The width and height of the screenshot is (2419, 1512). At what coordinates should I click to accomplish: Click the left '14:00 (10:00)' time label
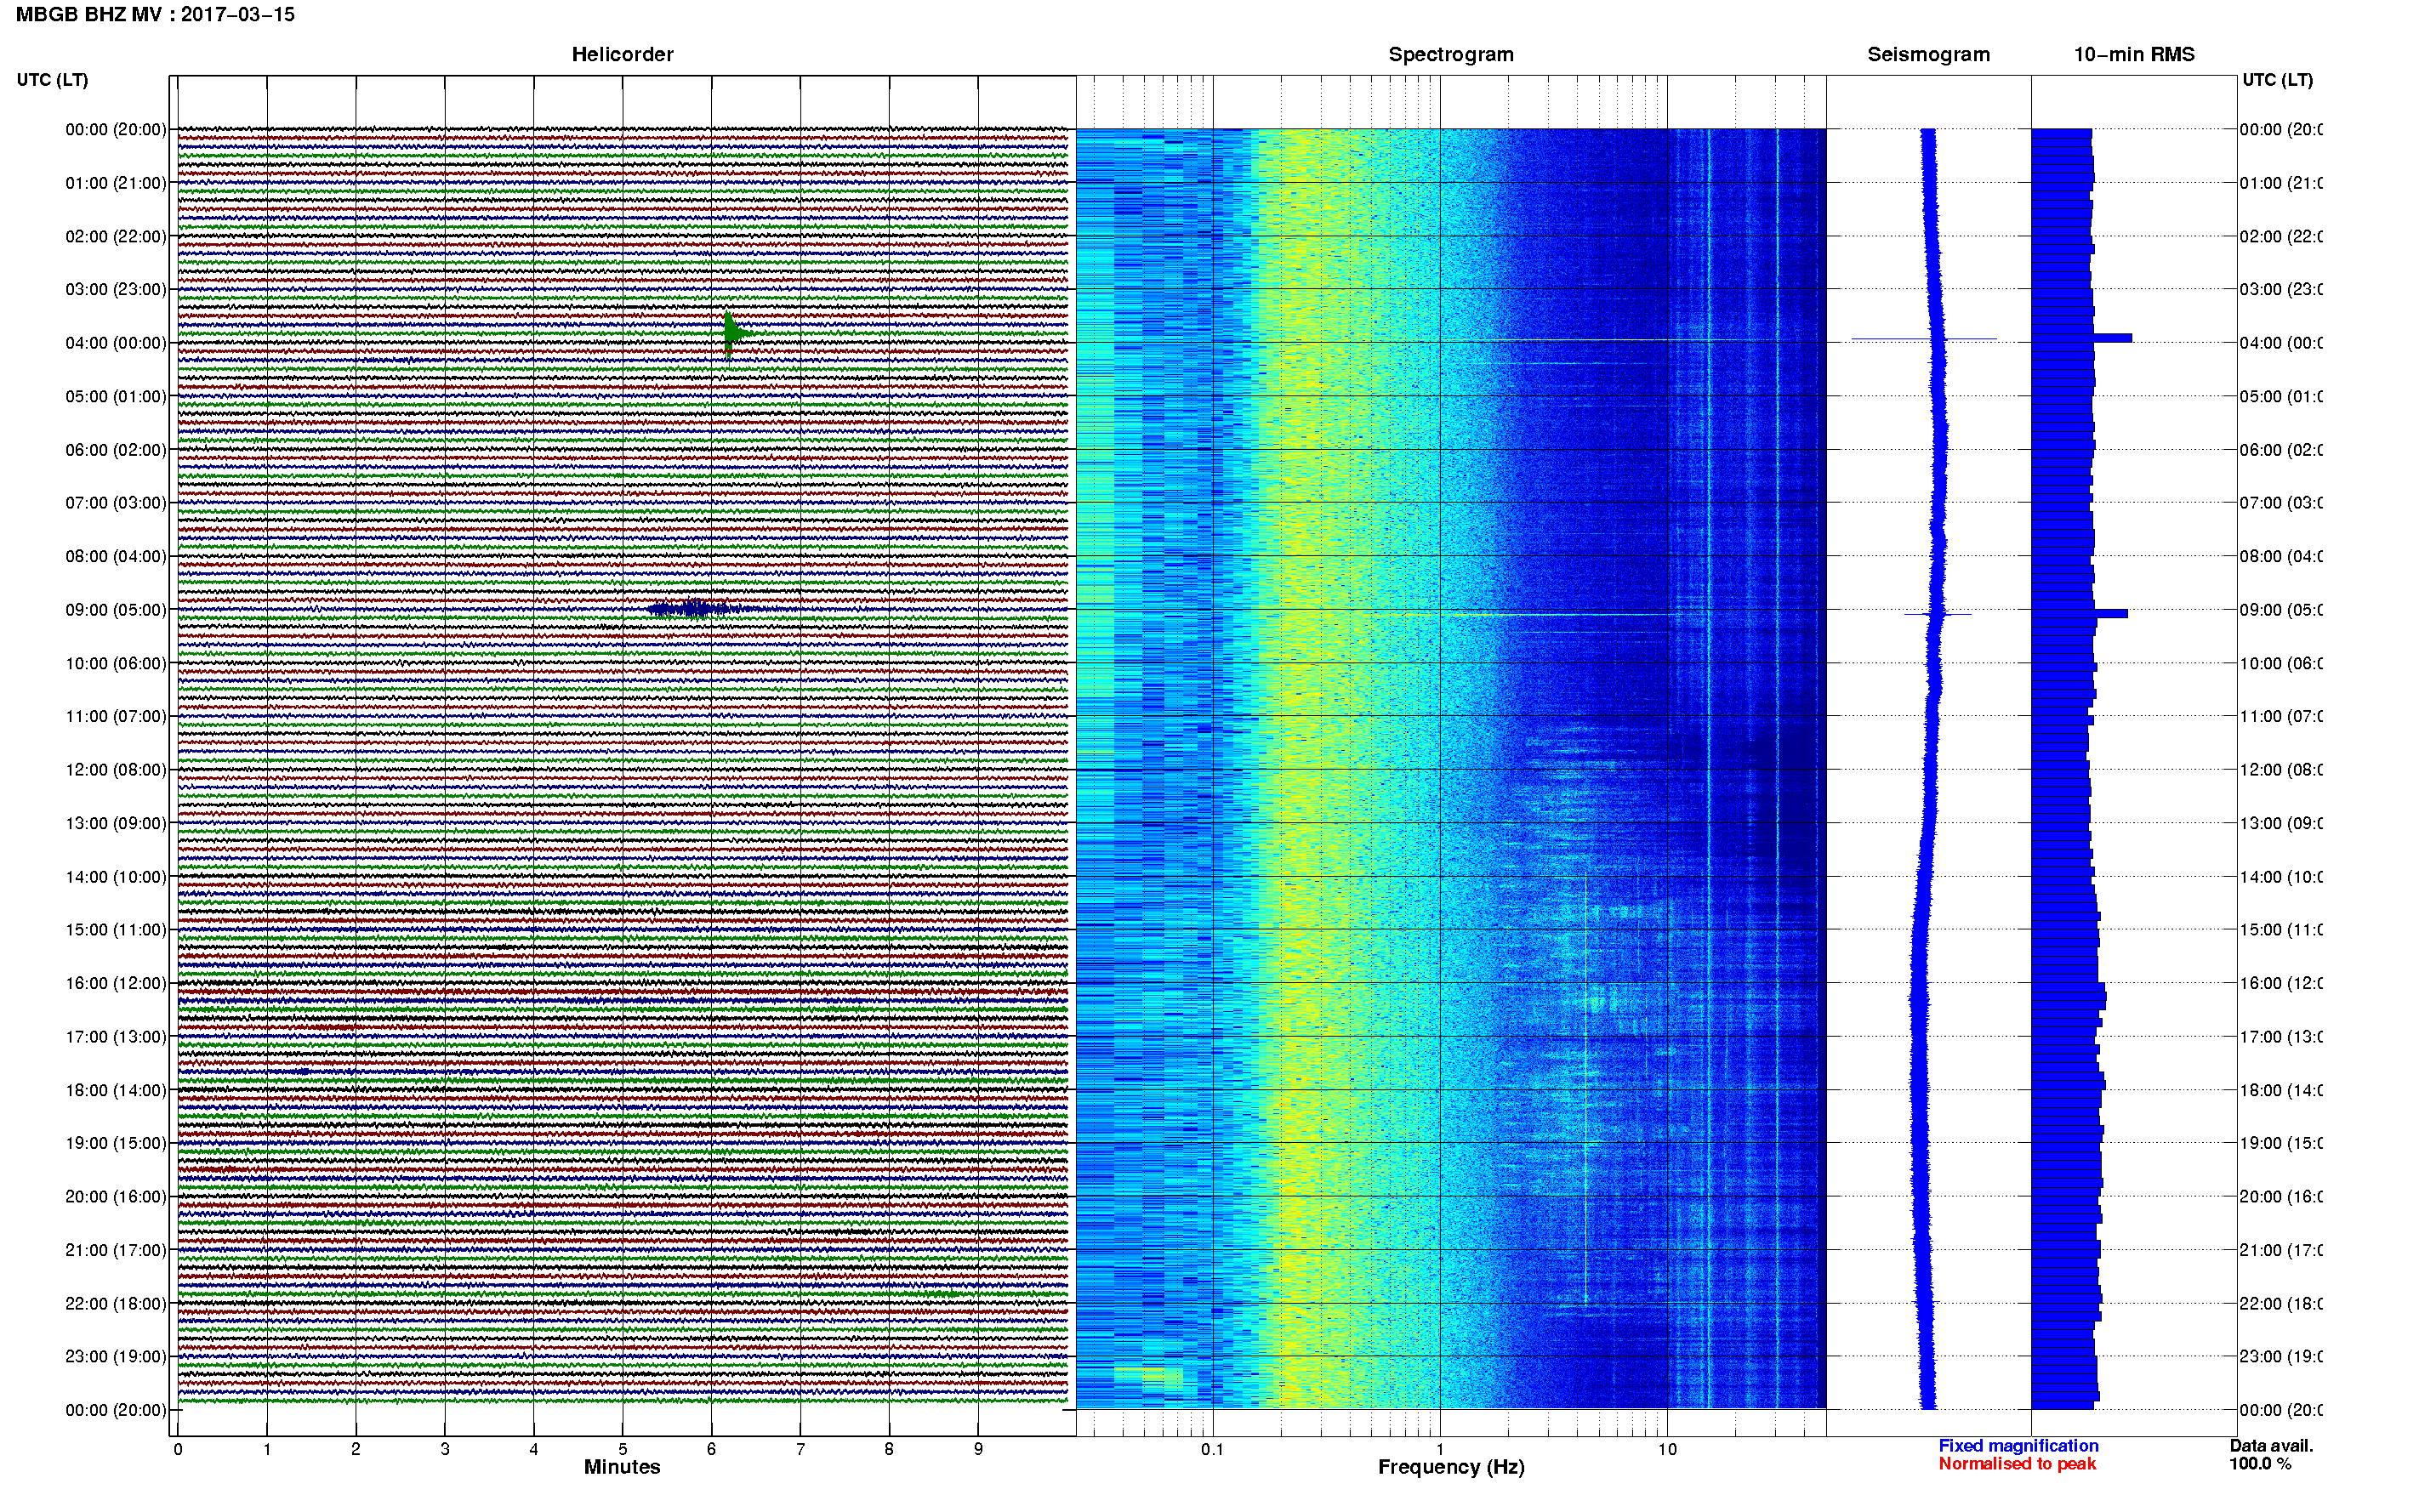click(116, 877)
